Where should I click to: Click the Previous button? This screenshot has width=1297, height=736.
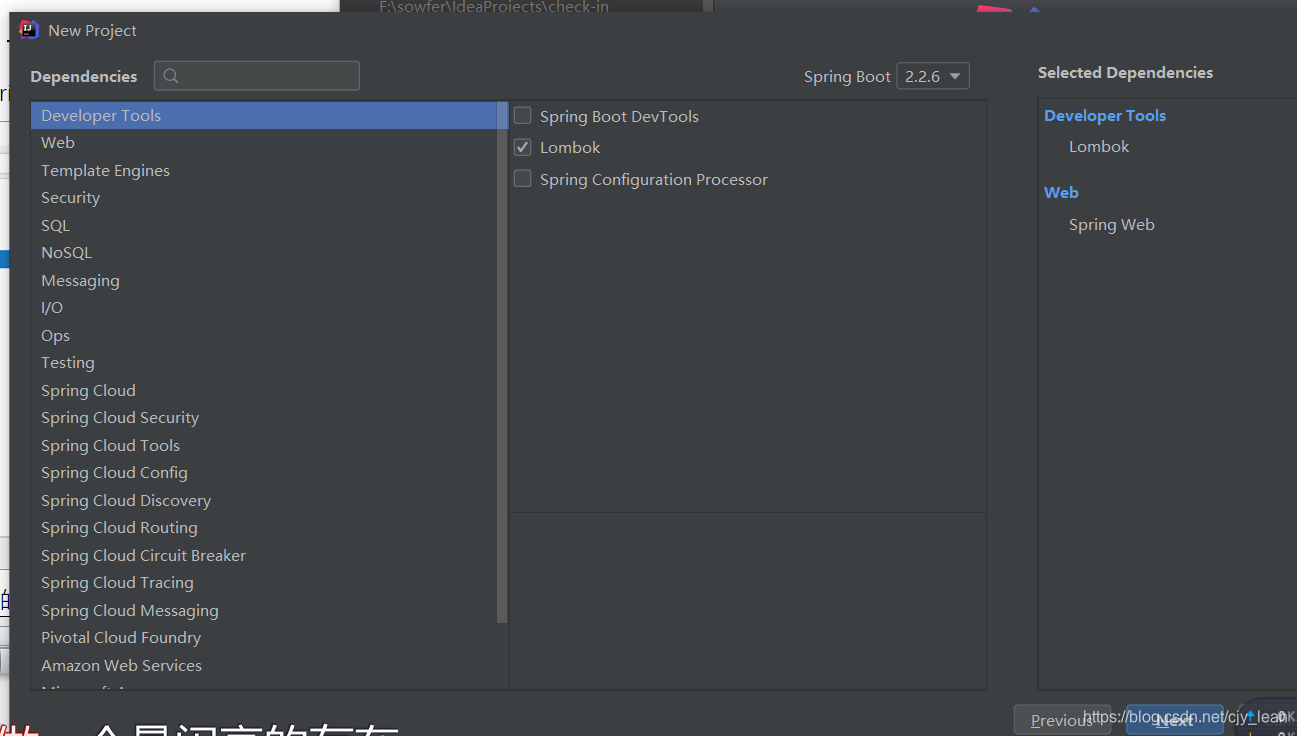pos(1062,719)
